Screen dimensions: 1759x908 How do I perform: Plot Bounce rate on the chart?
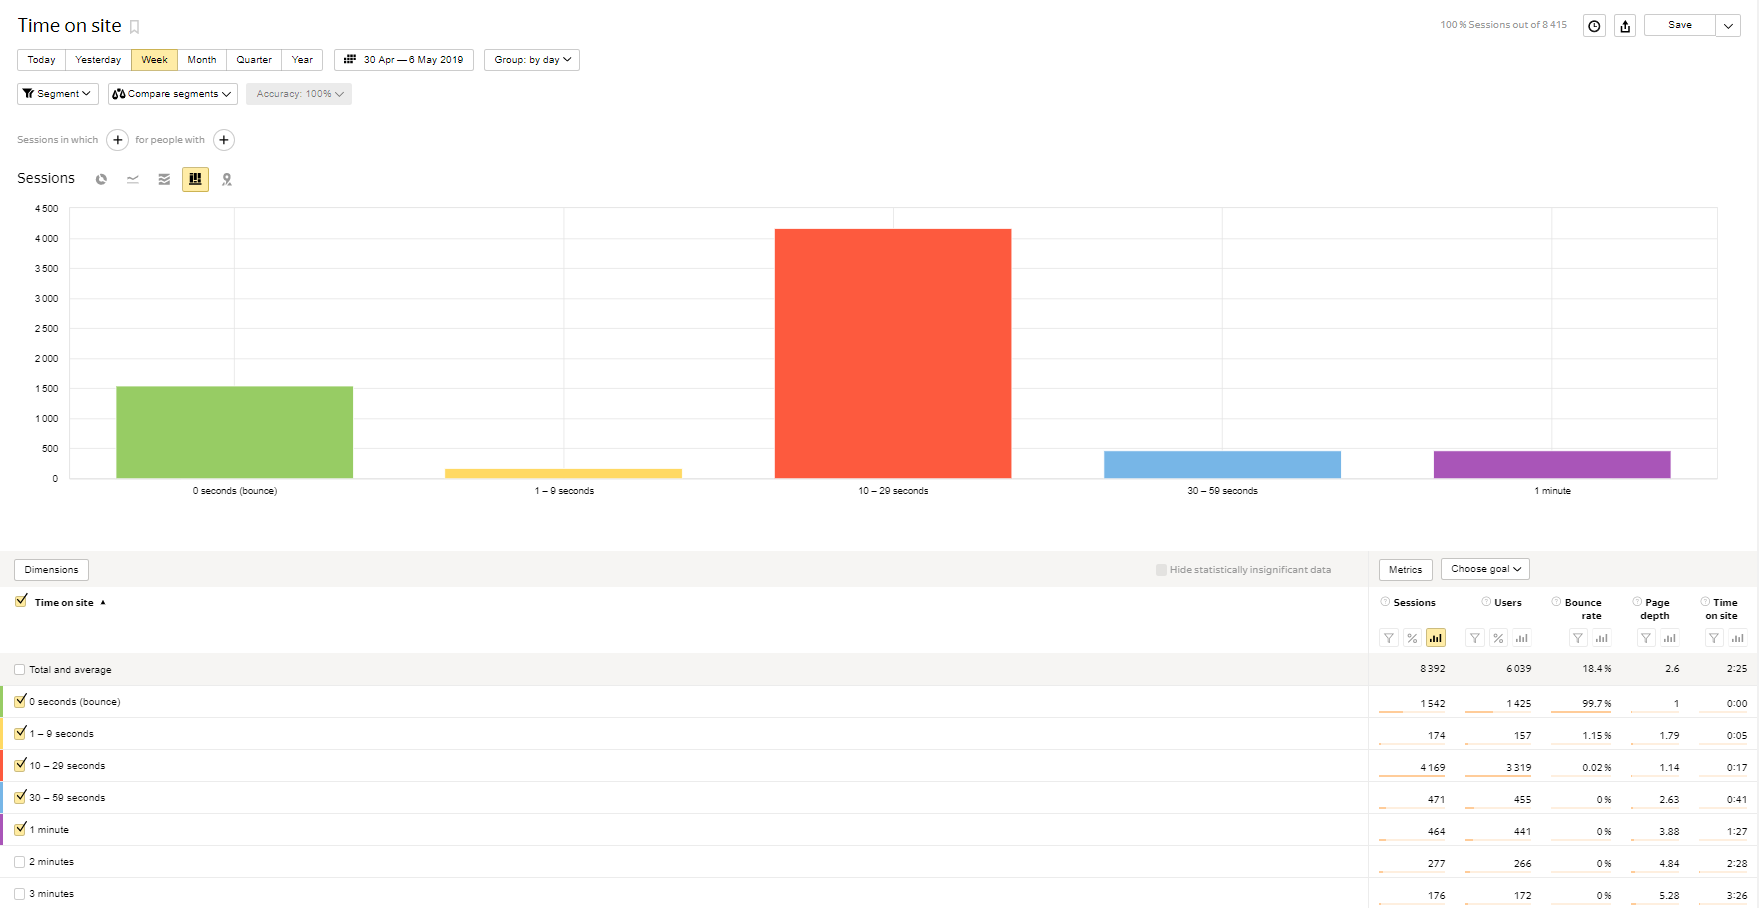tap(1602, 638)
